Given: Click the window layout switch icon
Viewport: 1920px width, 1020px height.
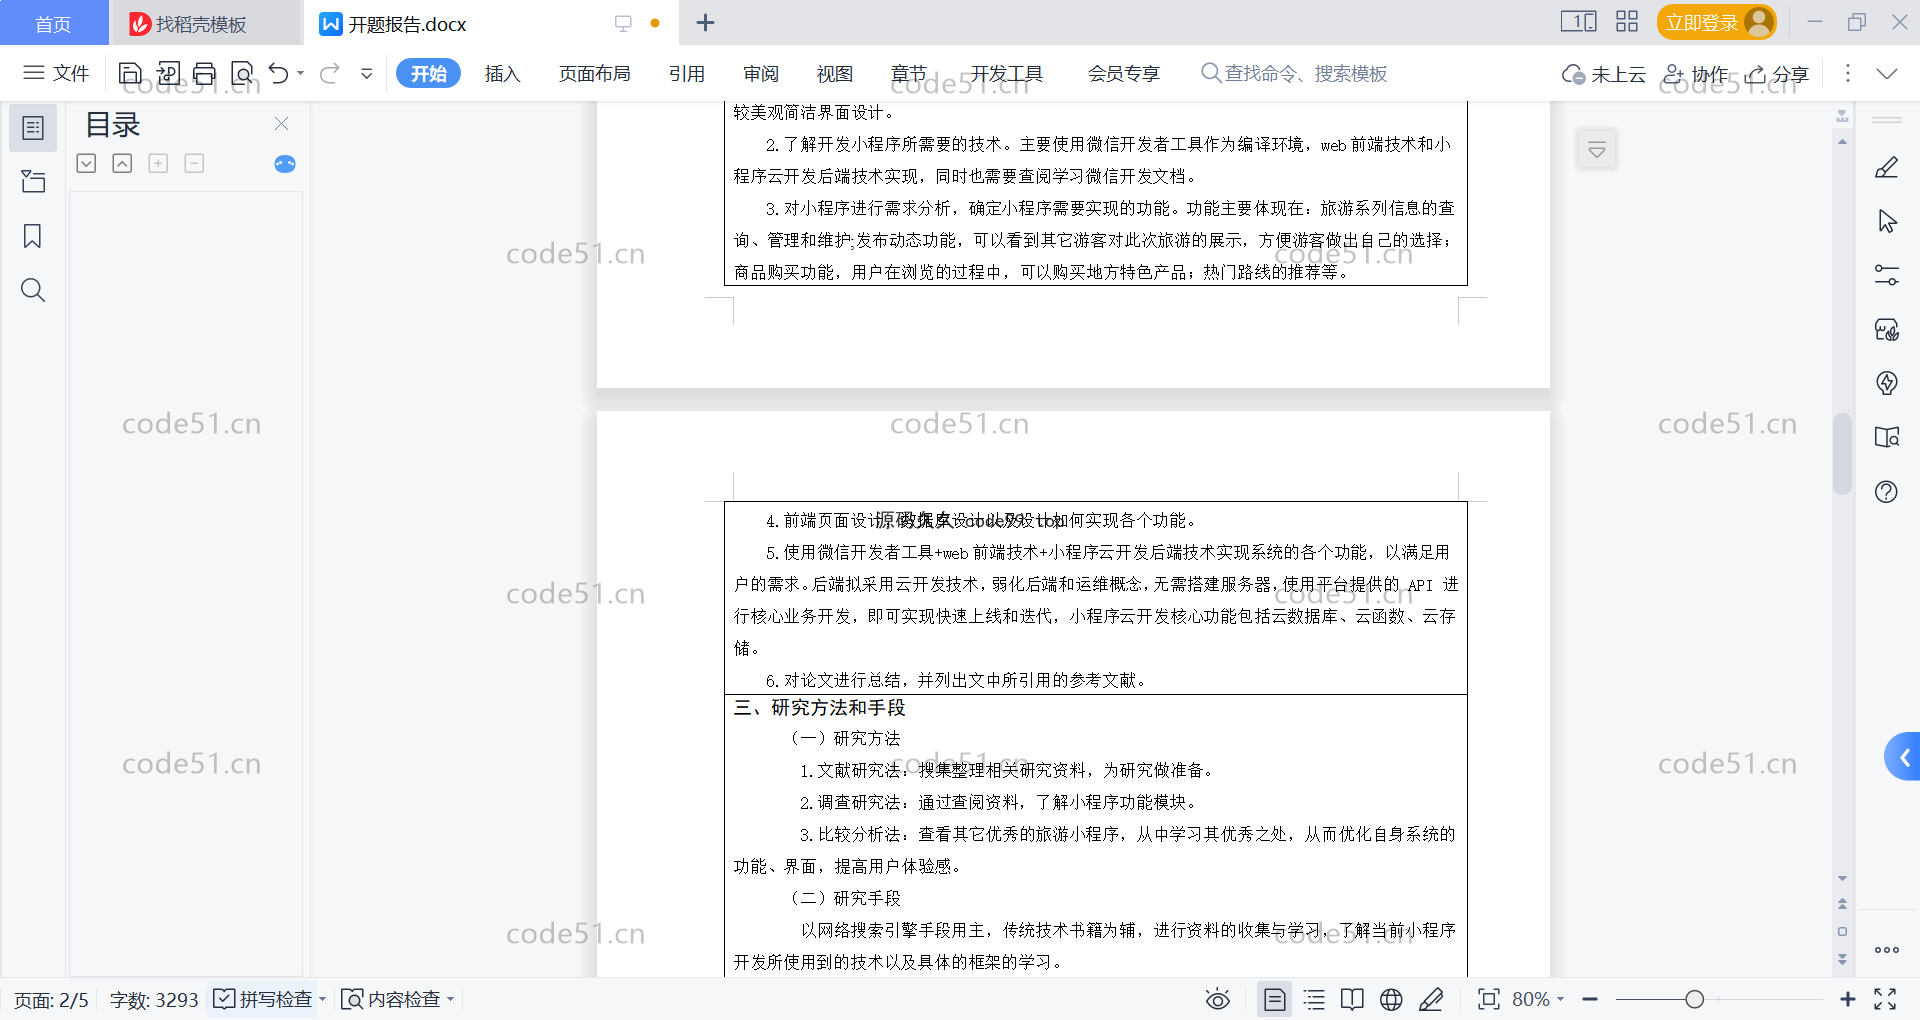Looking at the screenshot, I should point(1578,21).
